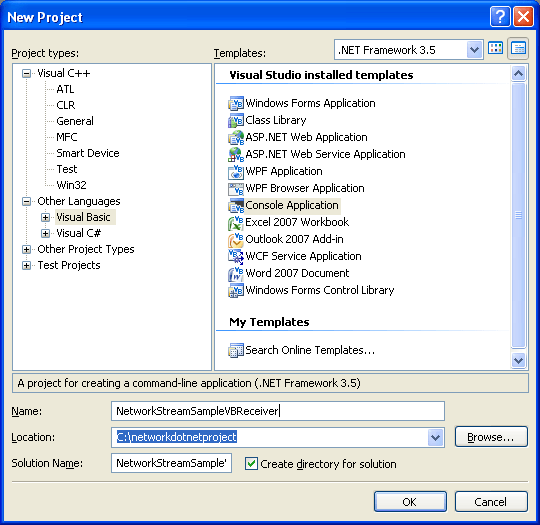
Task: Switch templates to small icons view
Action: tap(518, 48)
